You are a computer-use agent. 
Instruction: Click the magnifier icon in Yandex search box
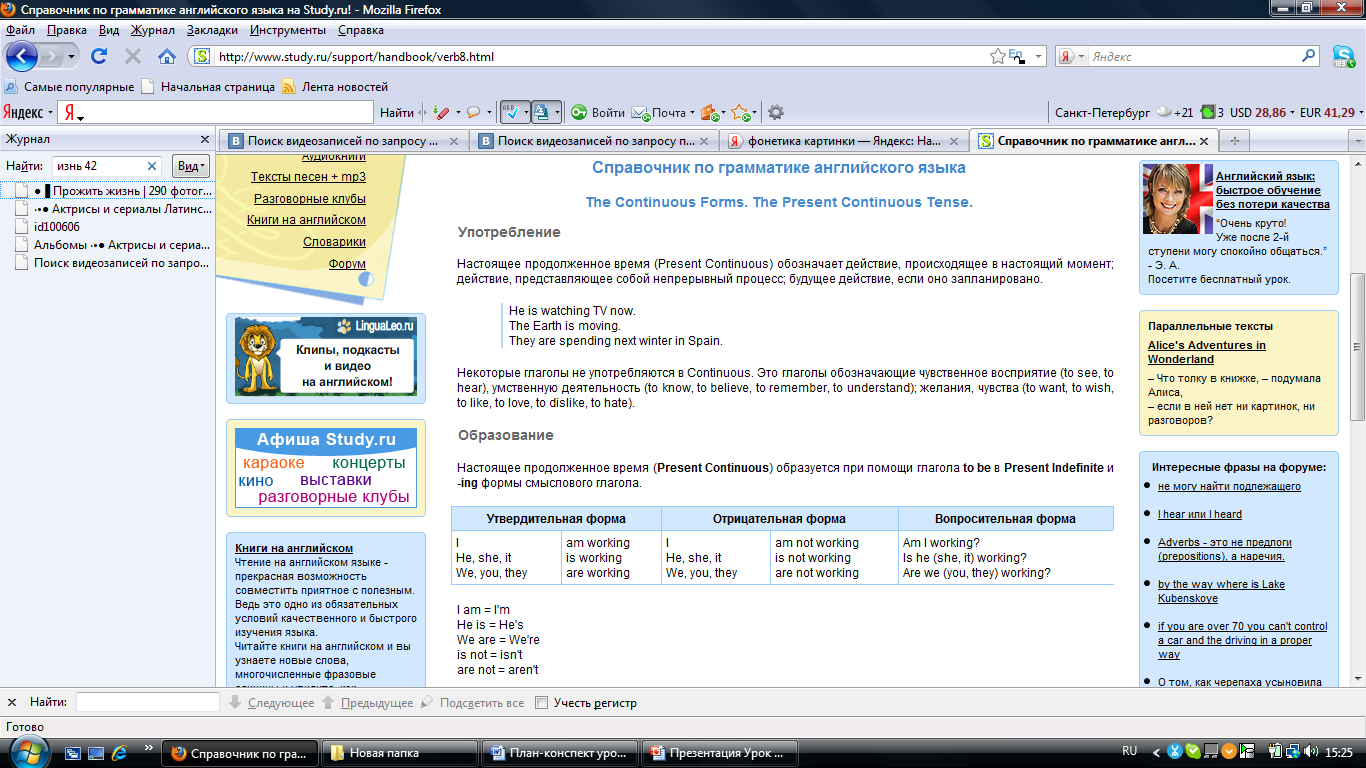click(x=1309, y=57)
